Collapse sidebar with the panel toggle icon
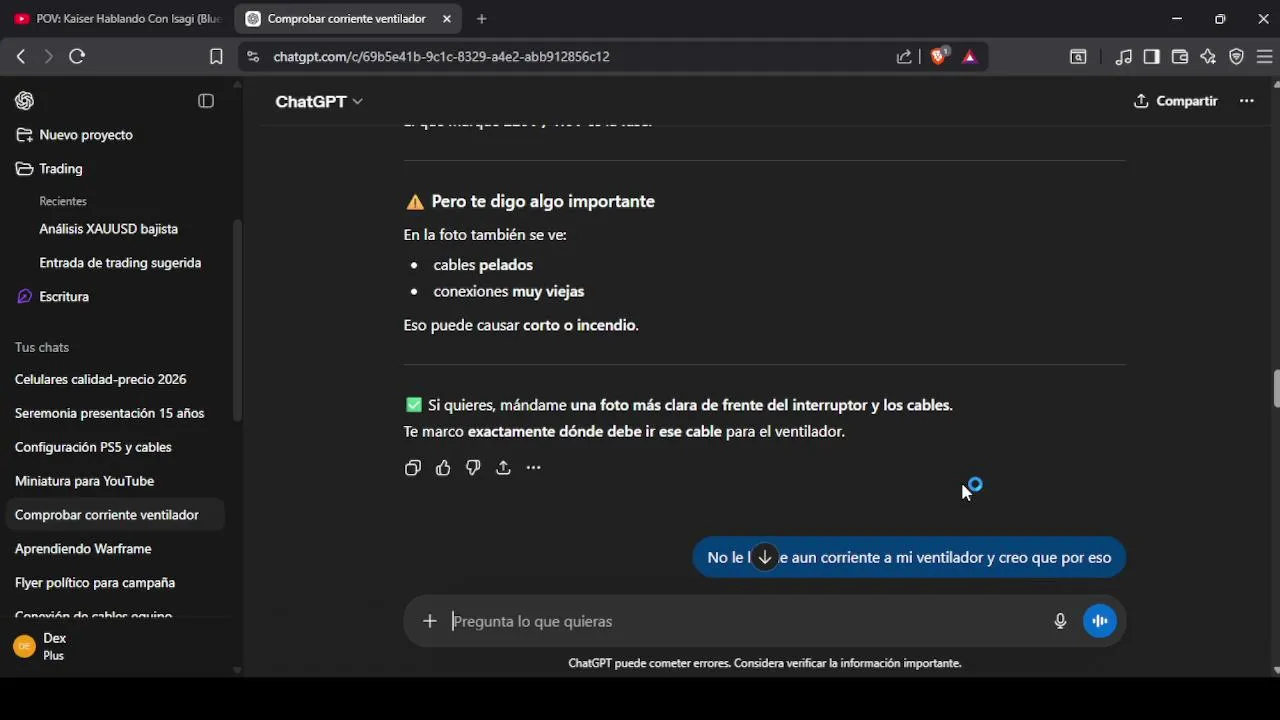Viewport: 1280px width, 720px height. coord(206,101)
